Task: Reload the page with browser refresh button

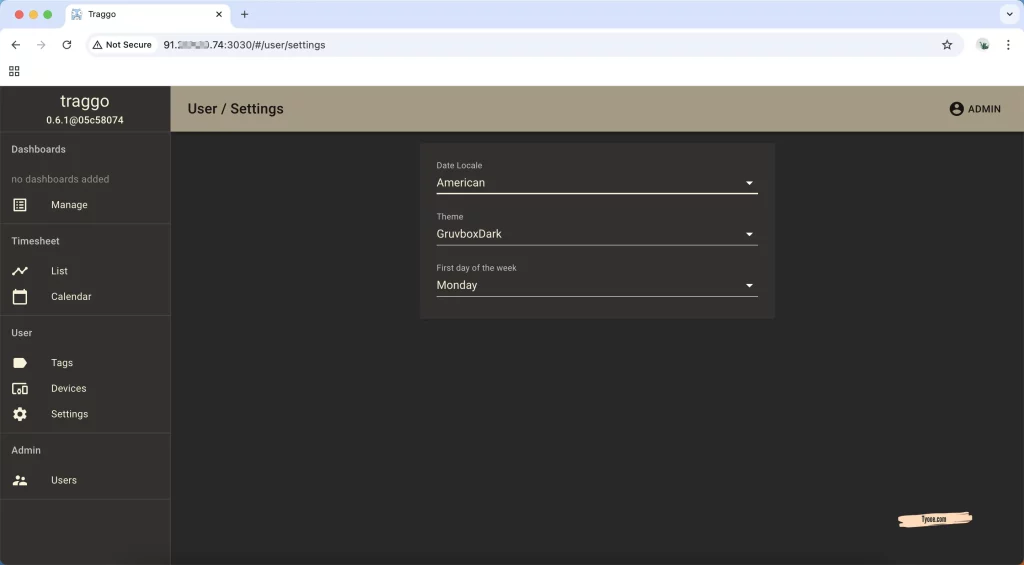Action: (67, 45)
